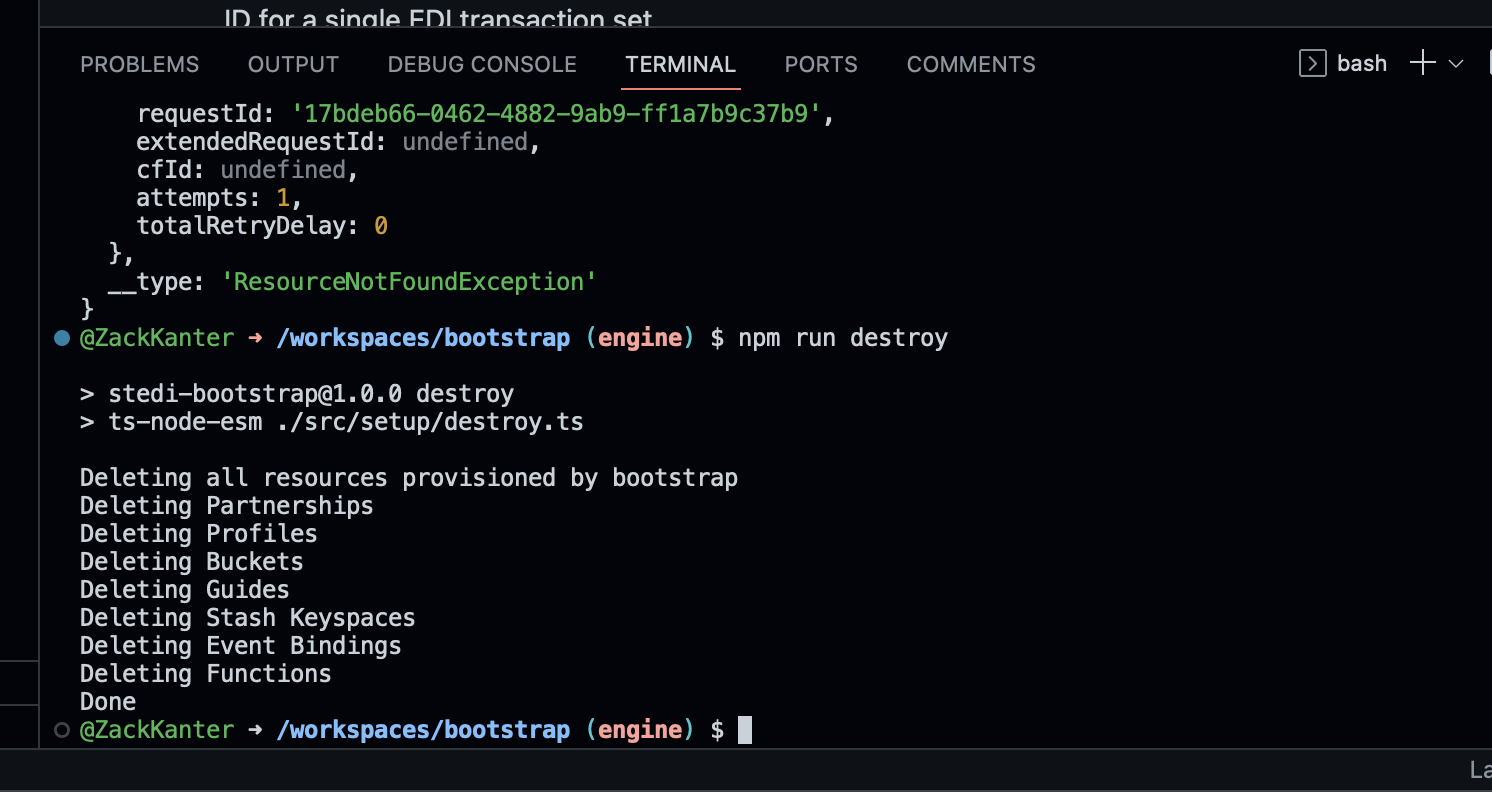Viewport: 1492px width, 792px height.
Task: Open the COMMENTS tab
Action: (x=970, y=64)
